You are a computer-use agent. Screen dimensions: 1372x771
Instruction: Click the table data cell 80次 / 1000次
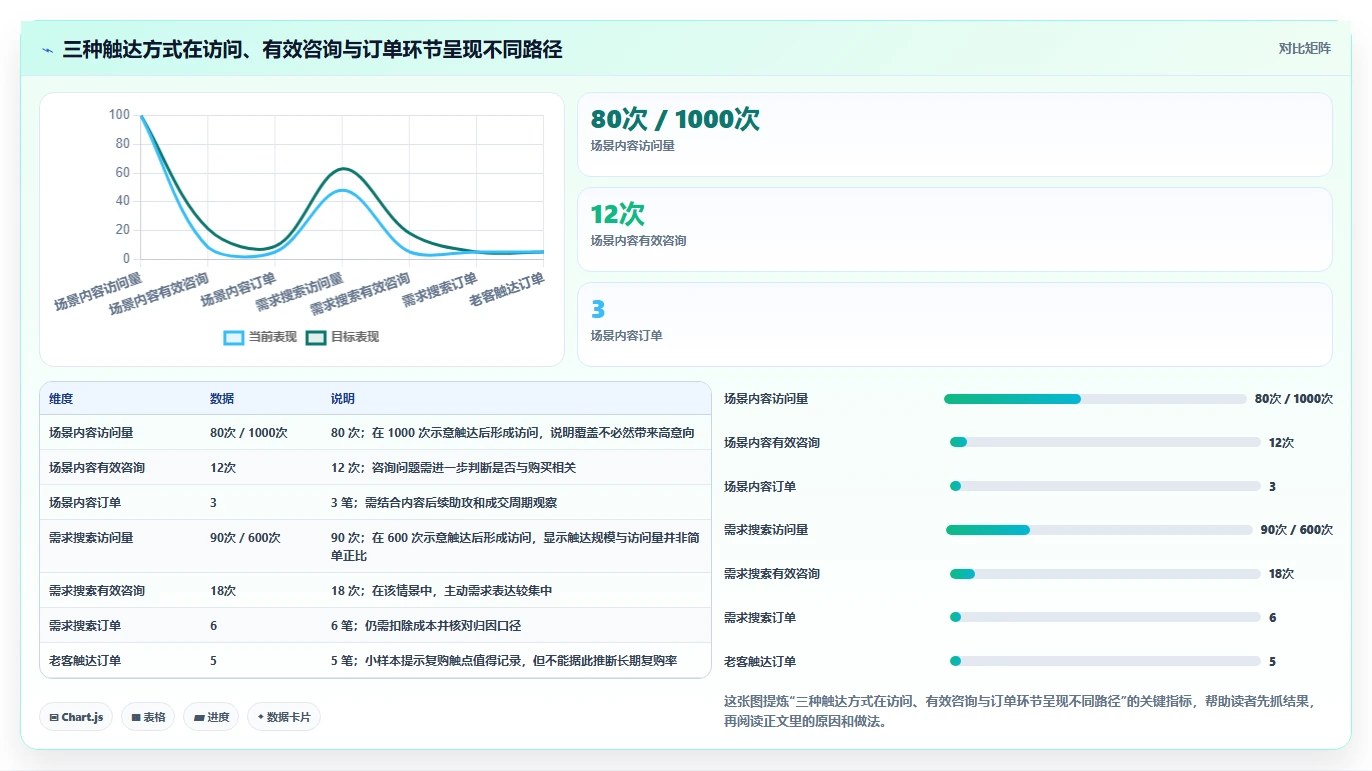point(249,433)
